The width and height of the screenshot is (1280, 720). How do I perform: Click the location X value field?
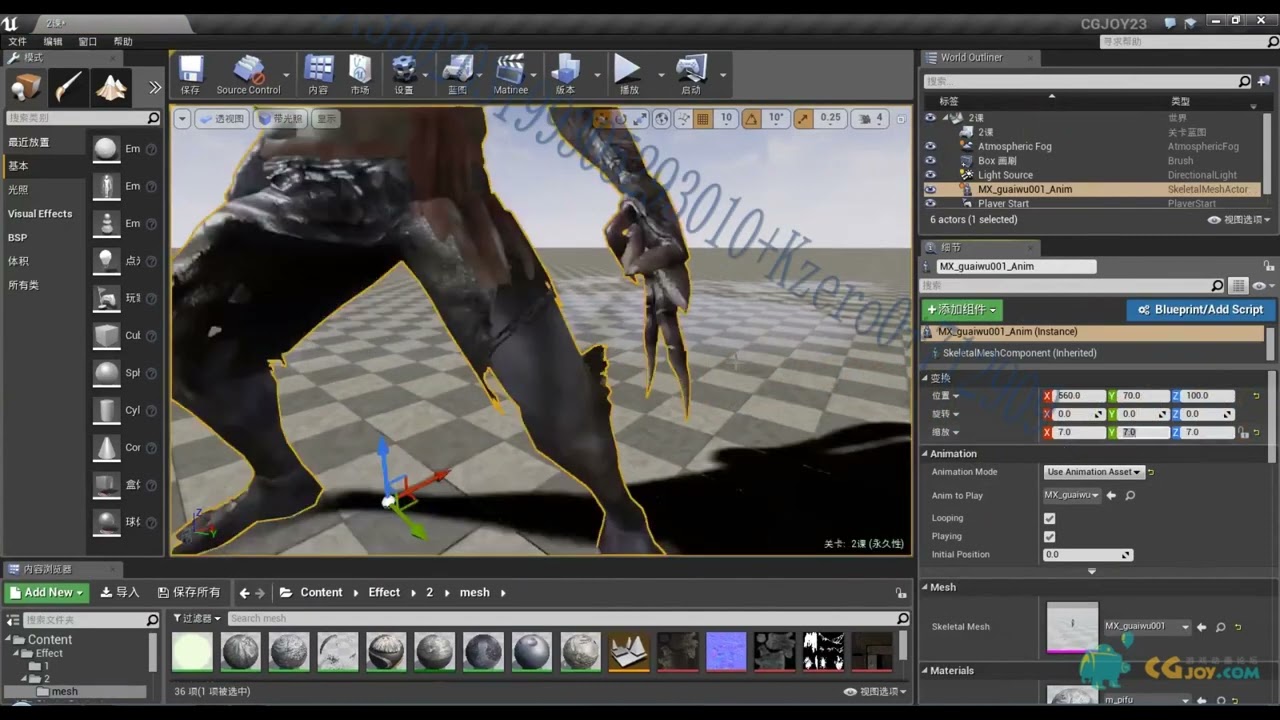point(1078,396)
